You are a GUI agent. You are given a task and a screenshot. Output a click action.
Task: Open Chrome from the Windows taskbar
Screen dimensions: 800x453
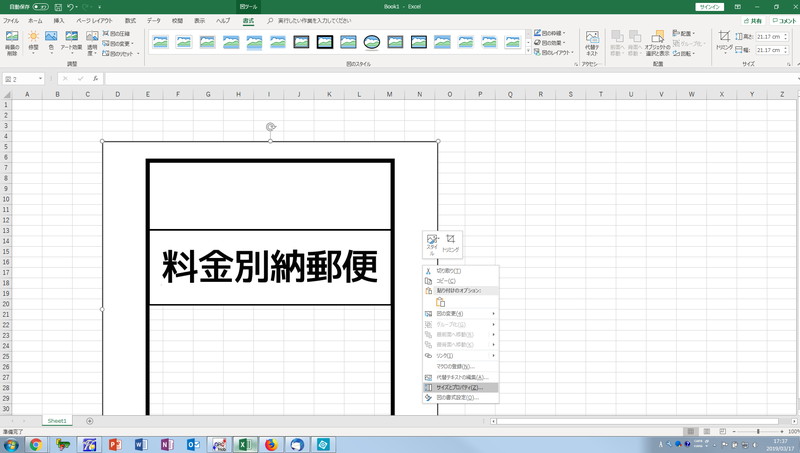tap(36, 445)
